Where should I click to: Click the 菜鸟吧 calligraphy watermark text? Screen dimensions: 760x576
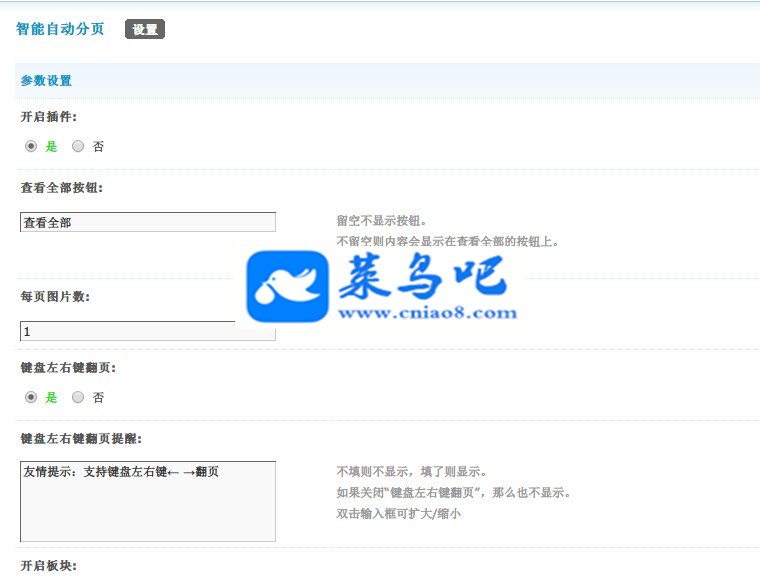(423, 276)
